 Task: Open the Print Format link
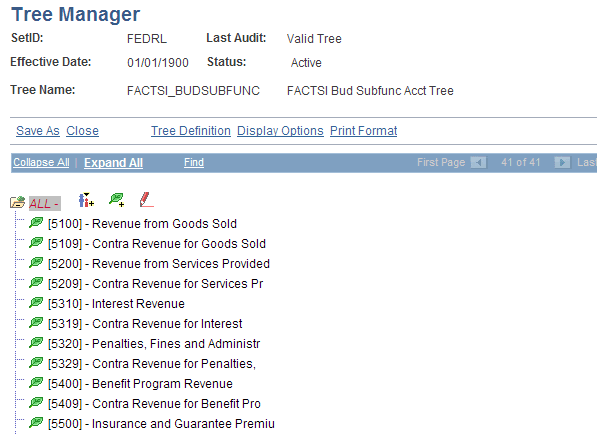(x=364, y=131)
